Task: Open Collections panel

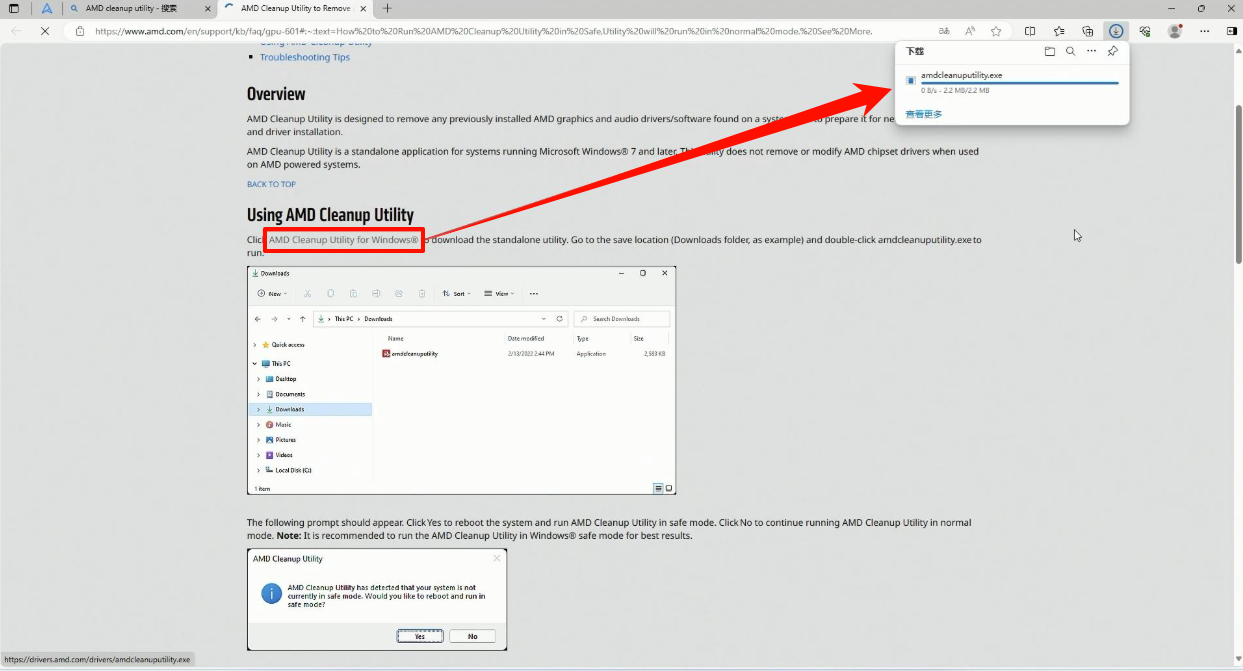Action: pos(1088,31)
